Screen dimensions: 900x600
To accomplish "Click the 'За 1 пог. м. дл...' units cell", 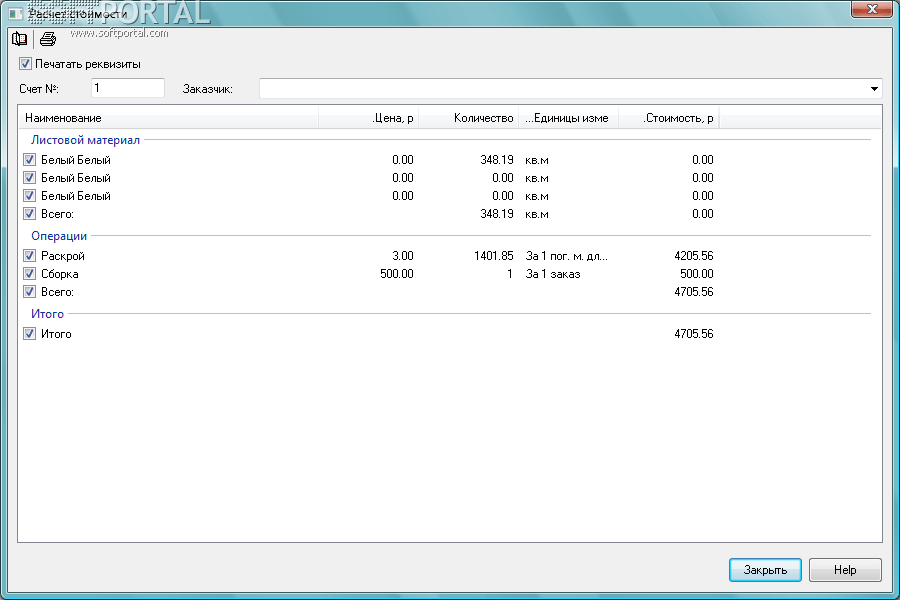I will pos(567,256).
